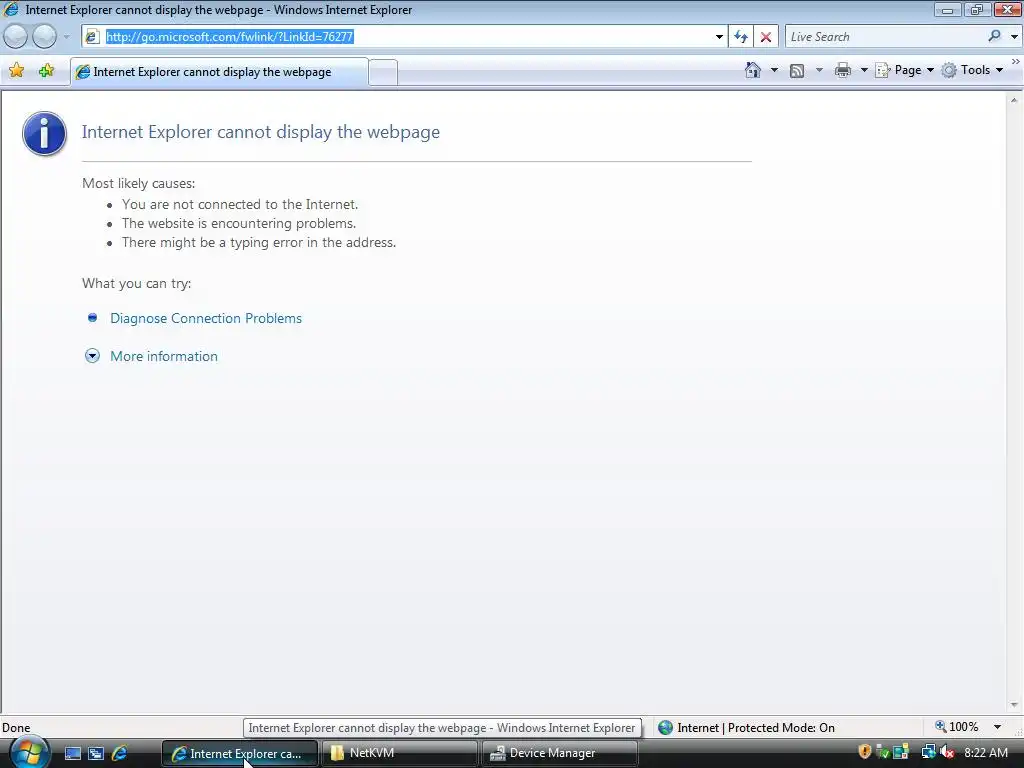This screenshot has height=768, width=1024.
Task: Click the 8:22 AM system clock
Action: [x=985, y=752]
